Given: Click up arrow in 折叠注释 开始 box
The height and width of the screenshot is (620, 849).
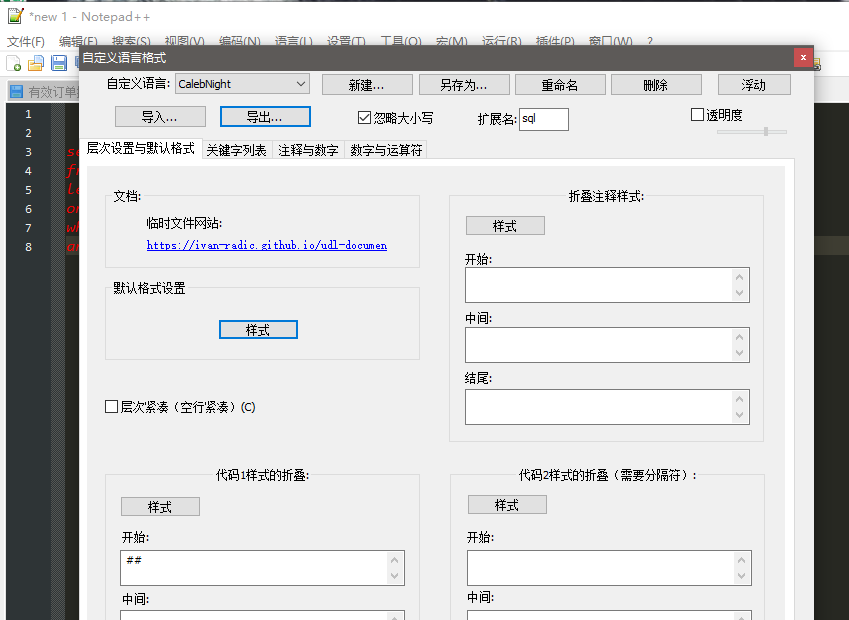Looking at the screenshot, I should click(740, 277).
